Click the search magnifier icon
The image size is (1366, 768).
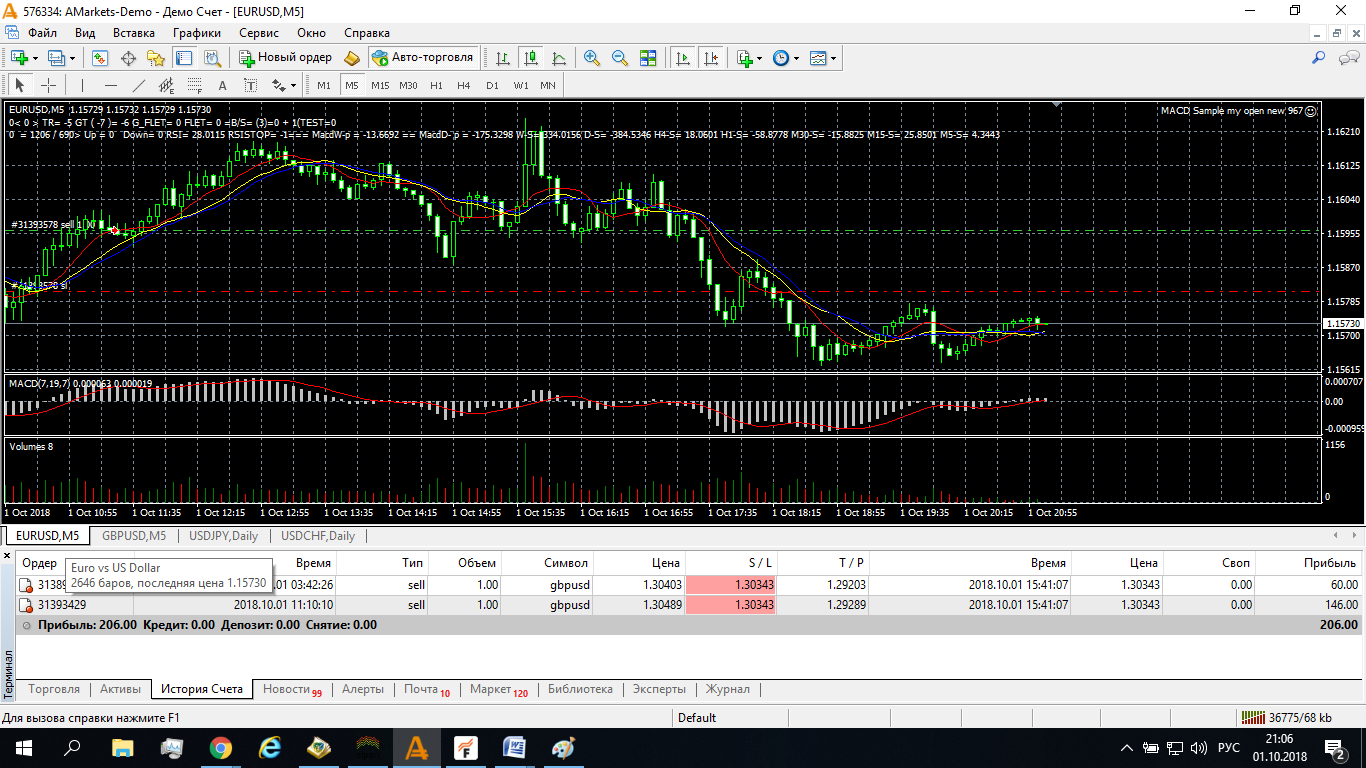1318,58
